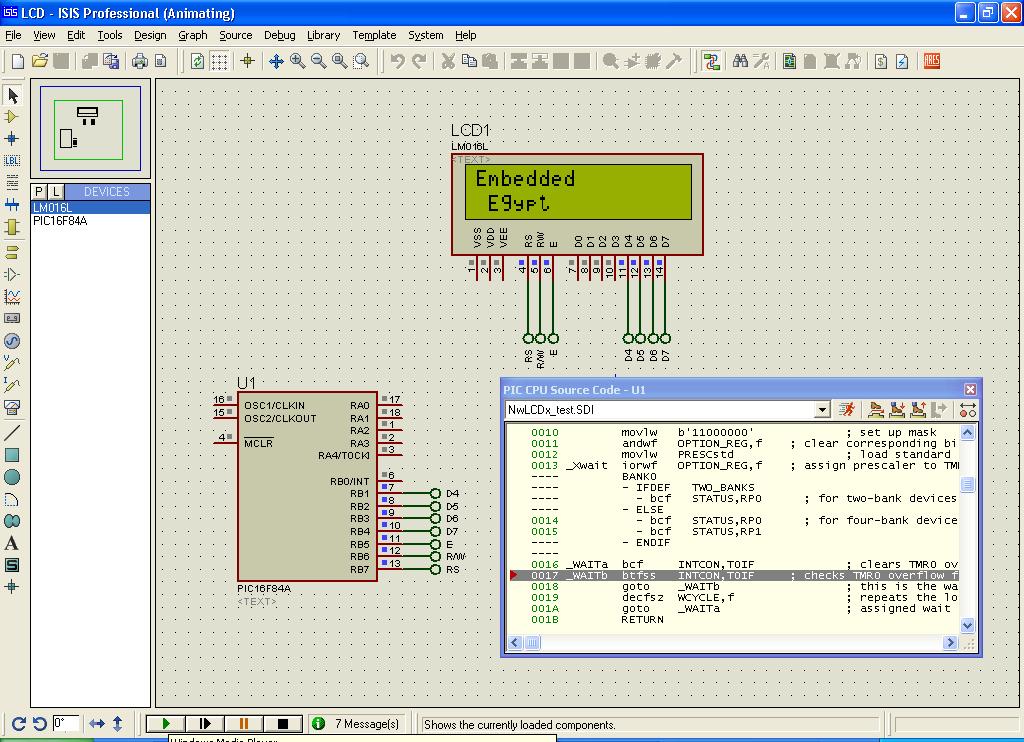Open the Graph menu
This screenshot has height=742, width=1024.
point(193,35)
